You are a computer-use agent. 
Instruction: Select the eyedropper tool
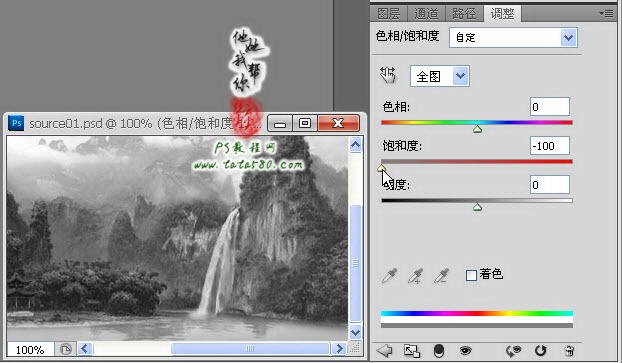[x=389, y=276]
